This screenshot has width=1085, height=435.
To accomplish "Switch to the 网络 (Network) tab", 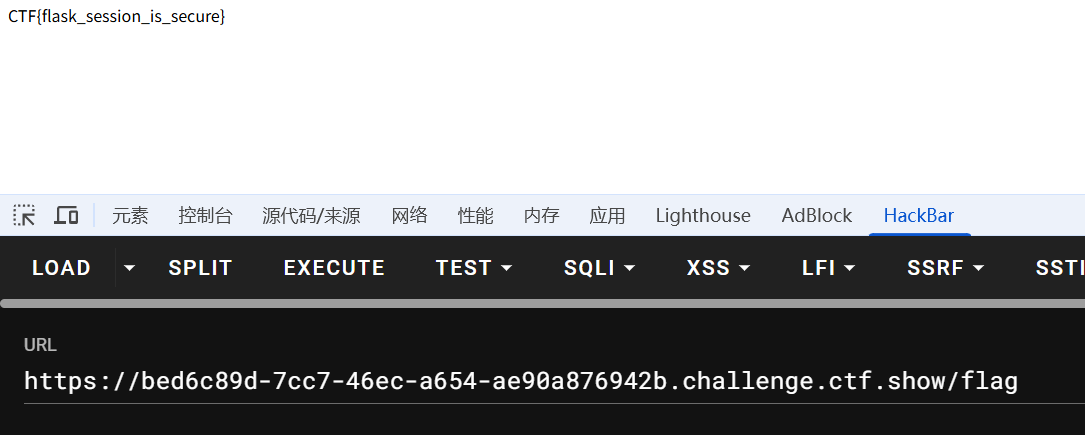I will point(409,215).
